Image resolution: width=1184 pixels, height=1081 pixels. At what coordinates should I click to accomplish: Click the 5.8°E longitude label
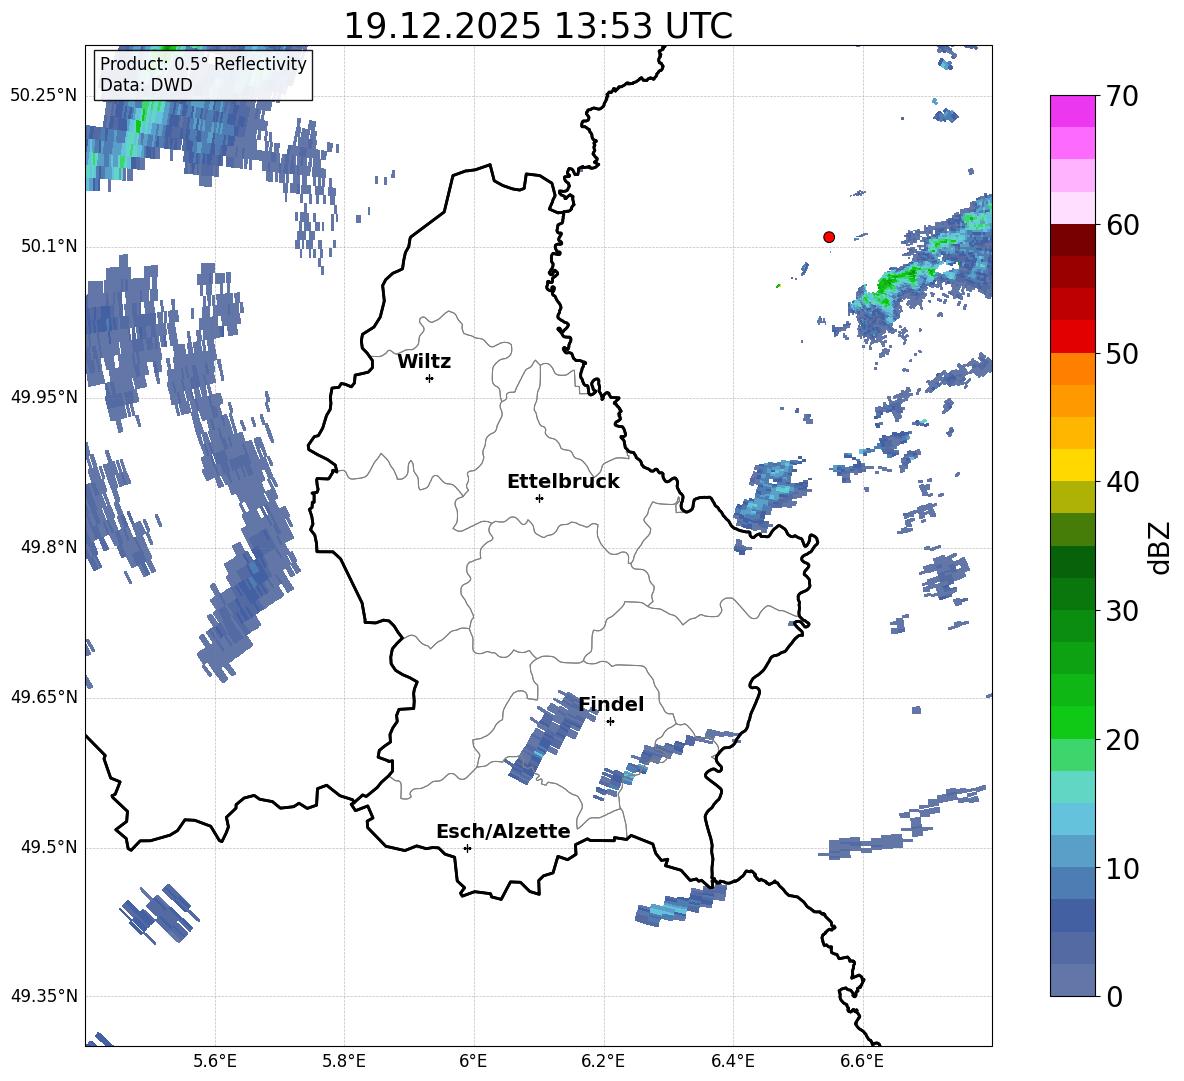point(344,1061)
